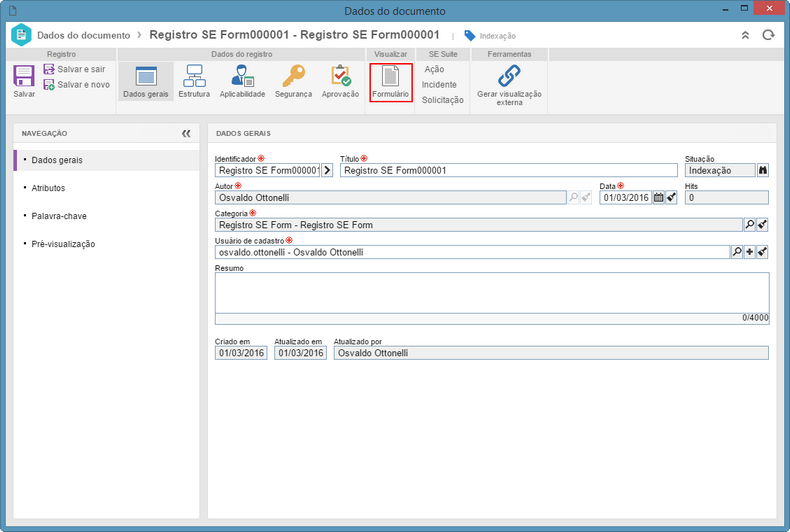790x532 pixels.
Task: Click the clear icon for Categoria
Action: coord(762,225)
